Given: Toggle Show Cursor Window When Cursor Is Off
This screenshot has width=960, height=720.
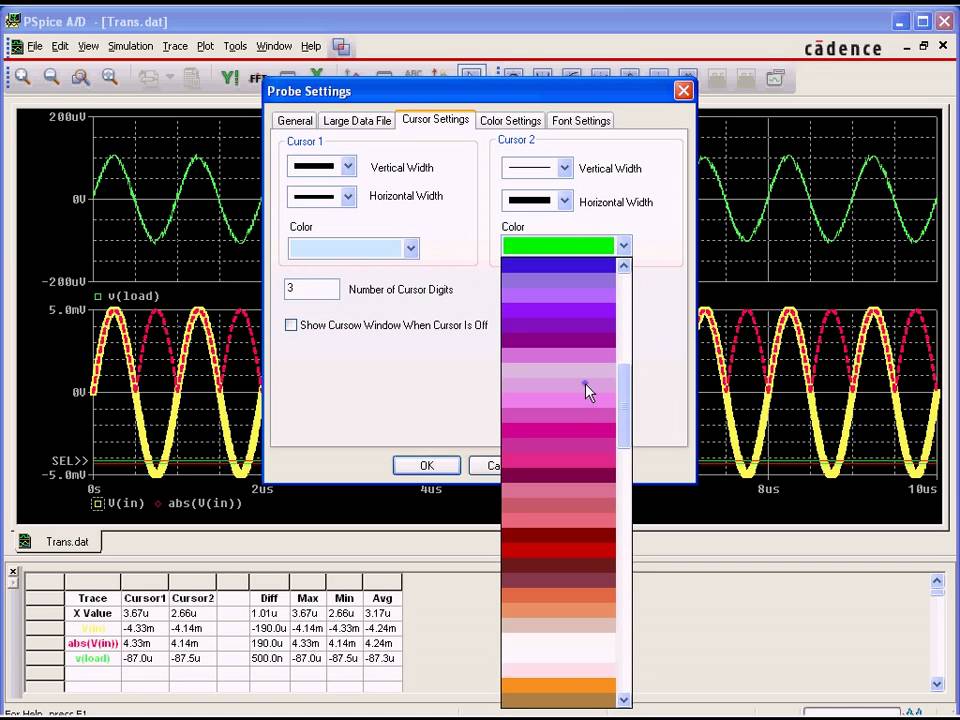Looking at the screenshot, I should pyautogui.click(x=291, y=325).
